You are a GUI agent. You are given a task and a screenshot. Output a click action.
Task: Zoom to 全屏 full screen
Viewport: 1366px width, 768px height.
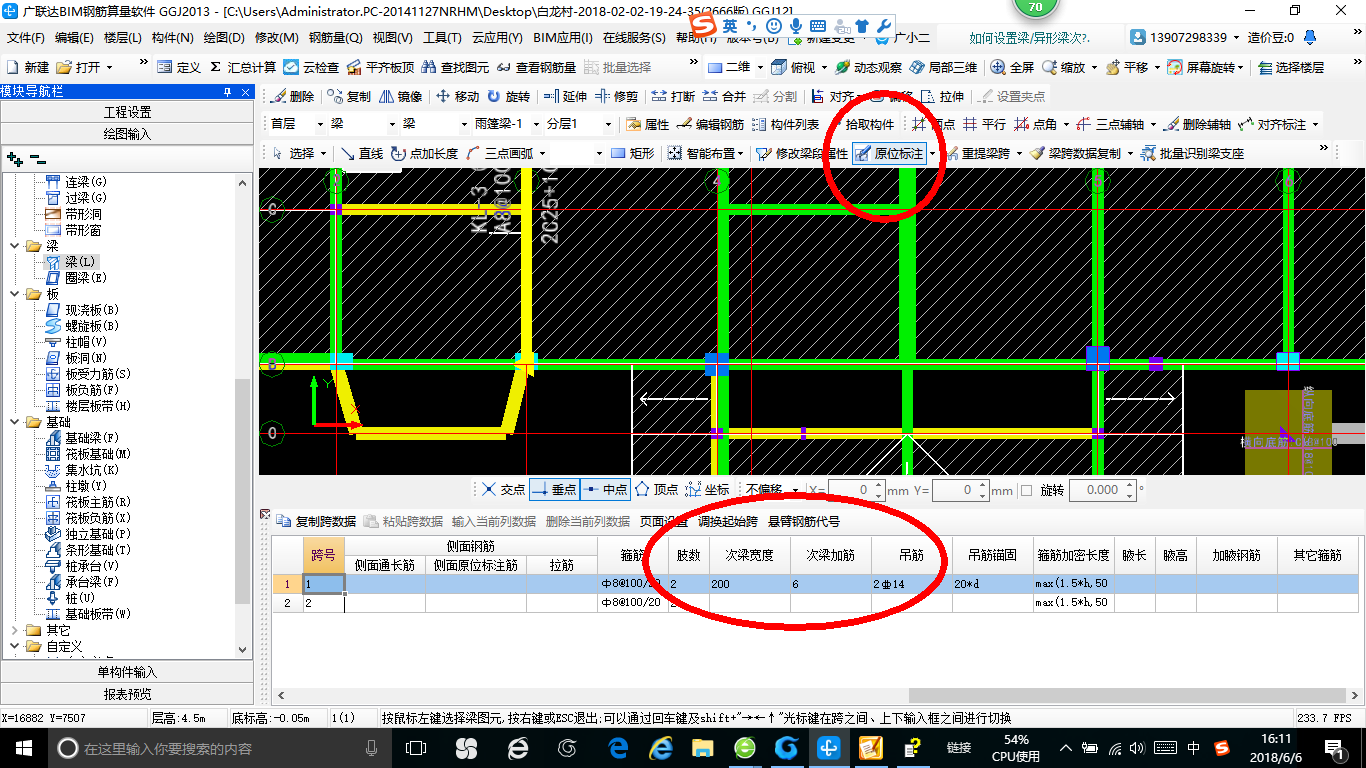pos(1012,67)
